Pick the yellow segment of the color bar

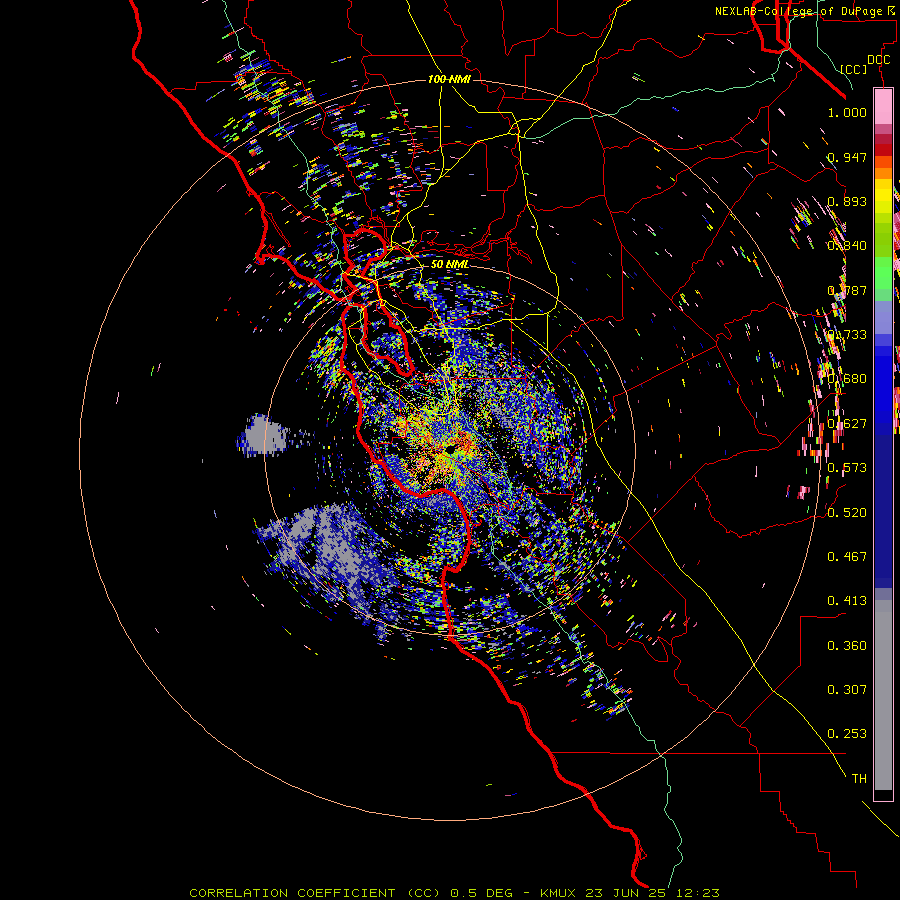click(x=883, y=197)
